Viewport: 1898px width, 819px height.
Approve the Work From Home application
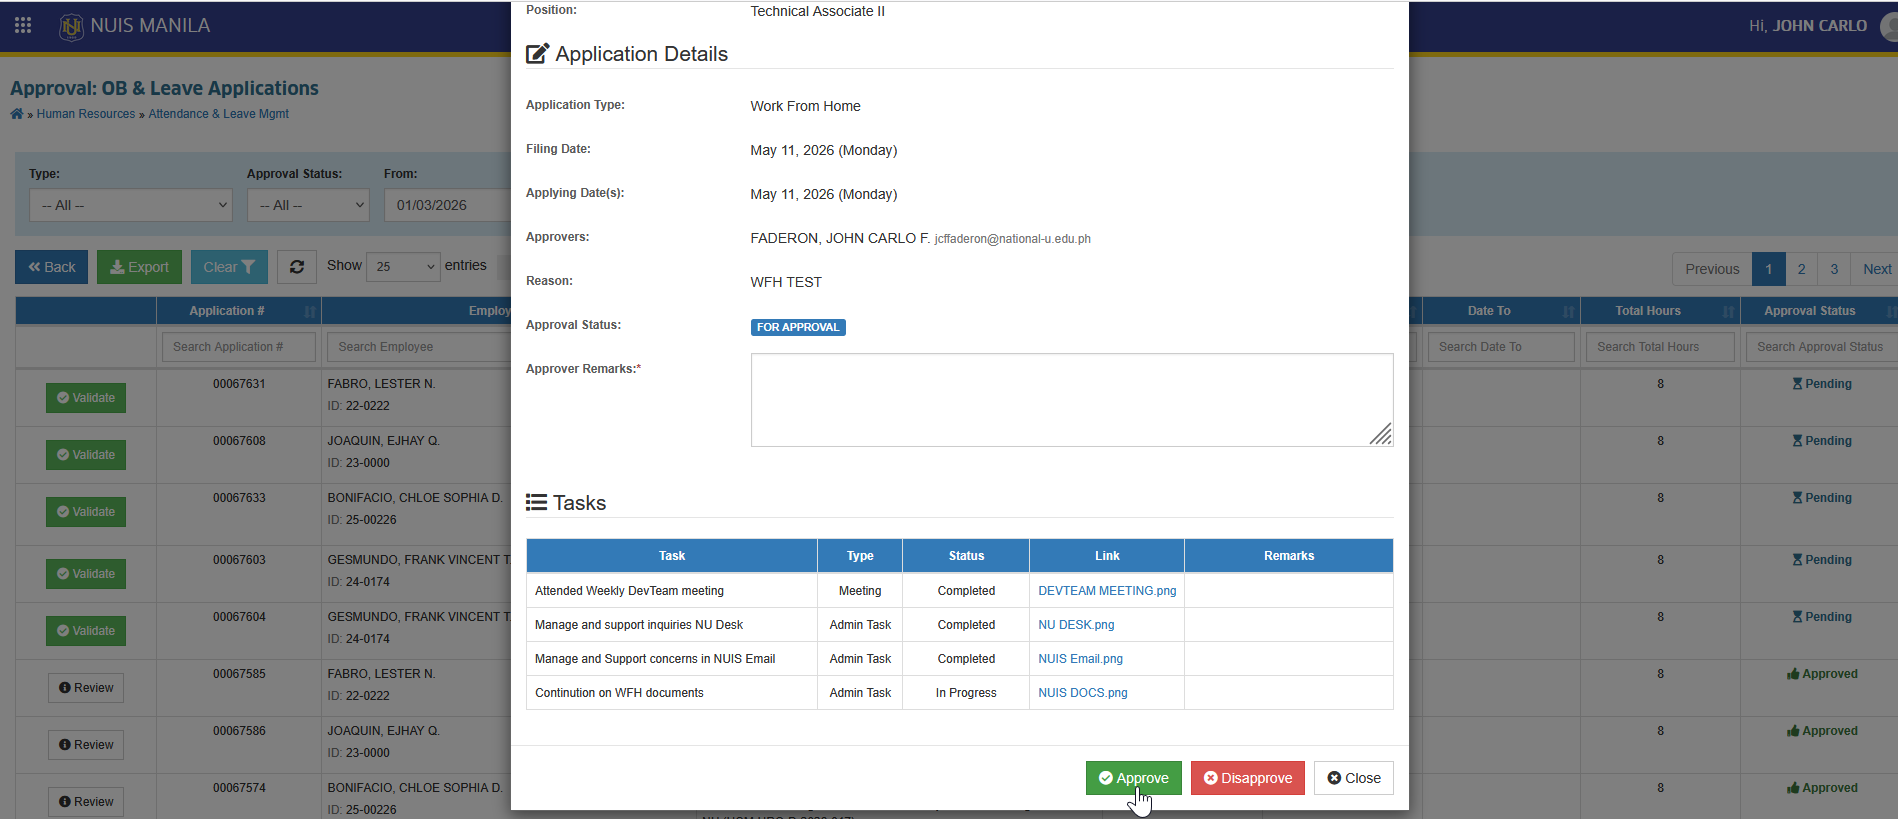pos(1133,778)
